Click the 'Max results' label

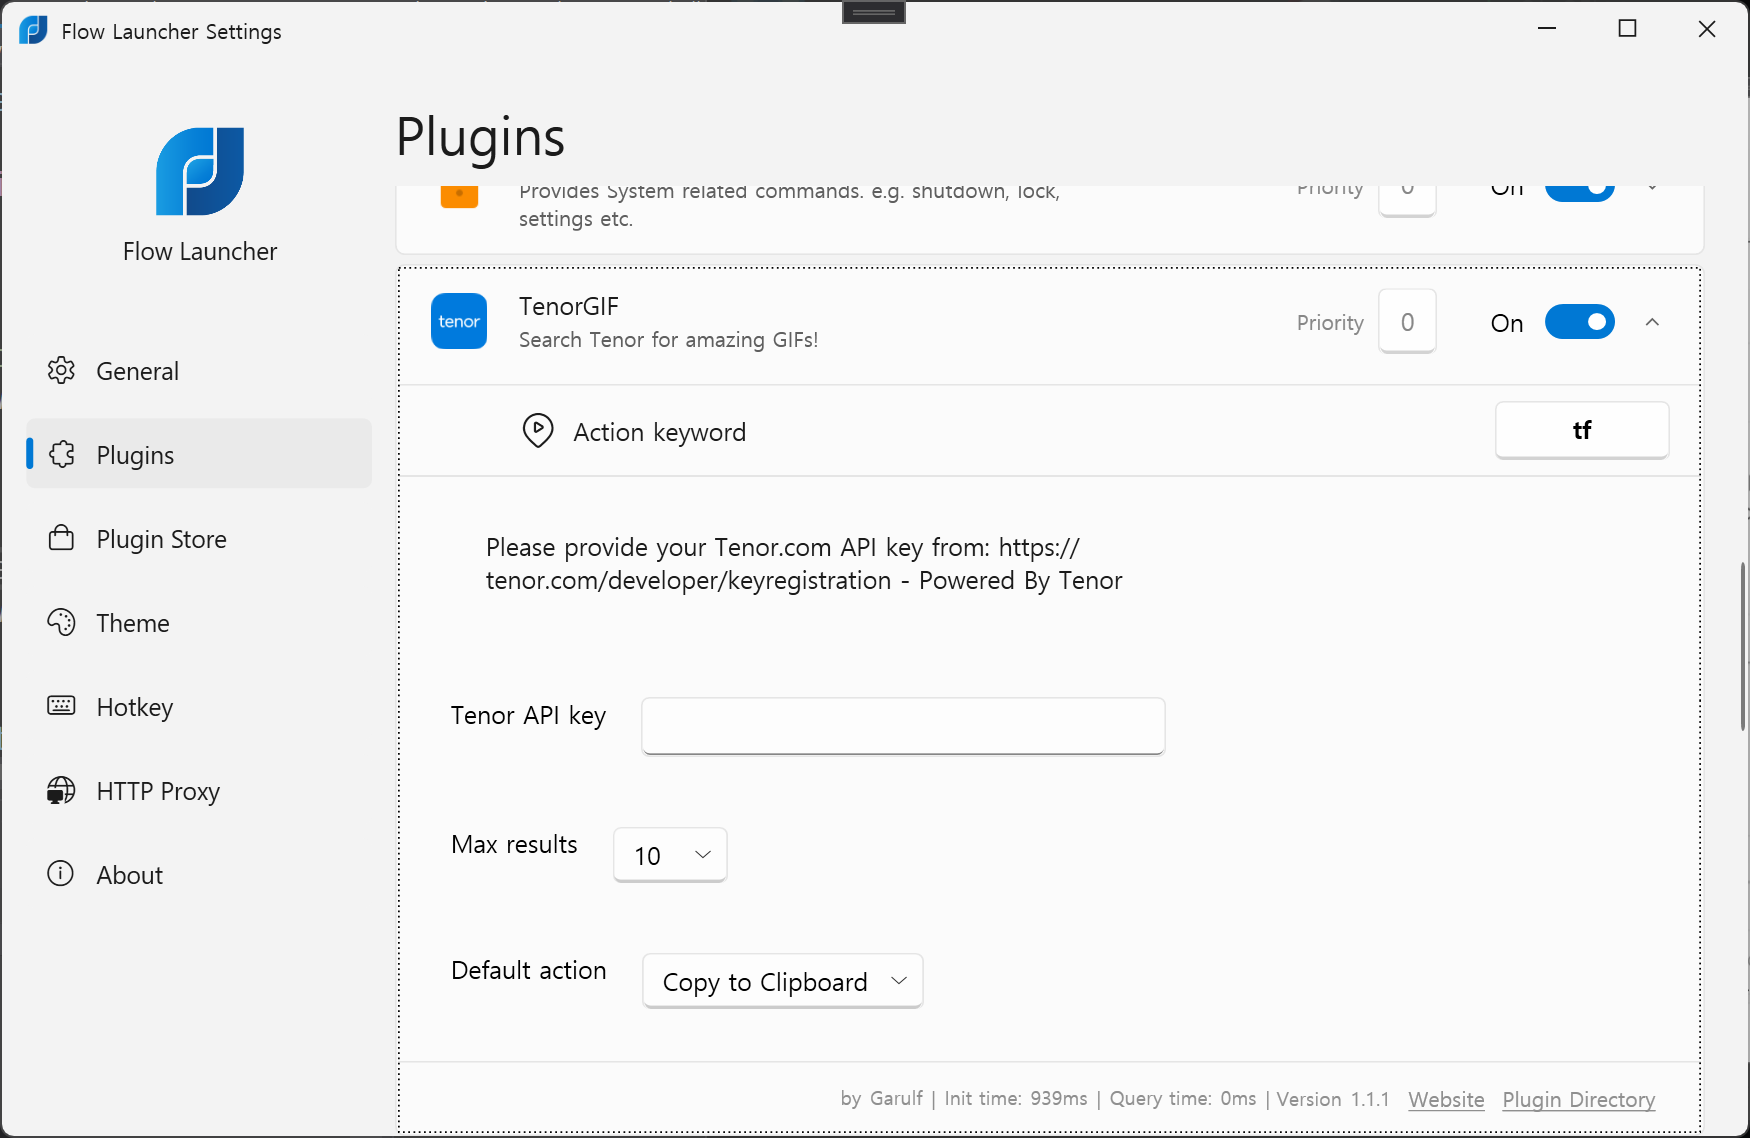click(514, 844)
